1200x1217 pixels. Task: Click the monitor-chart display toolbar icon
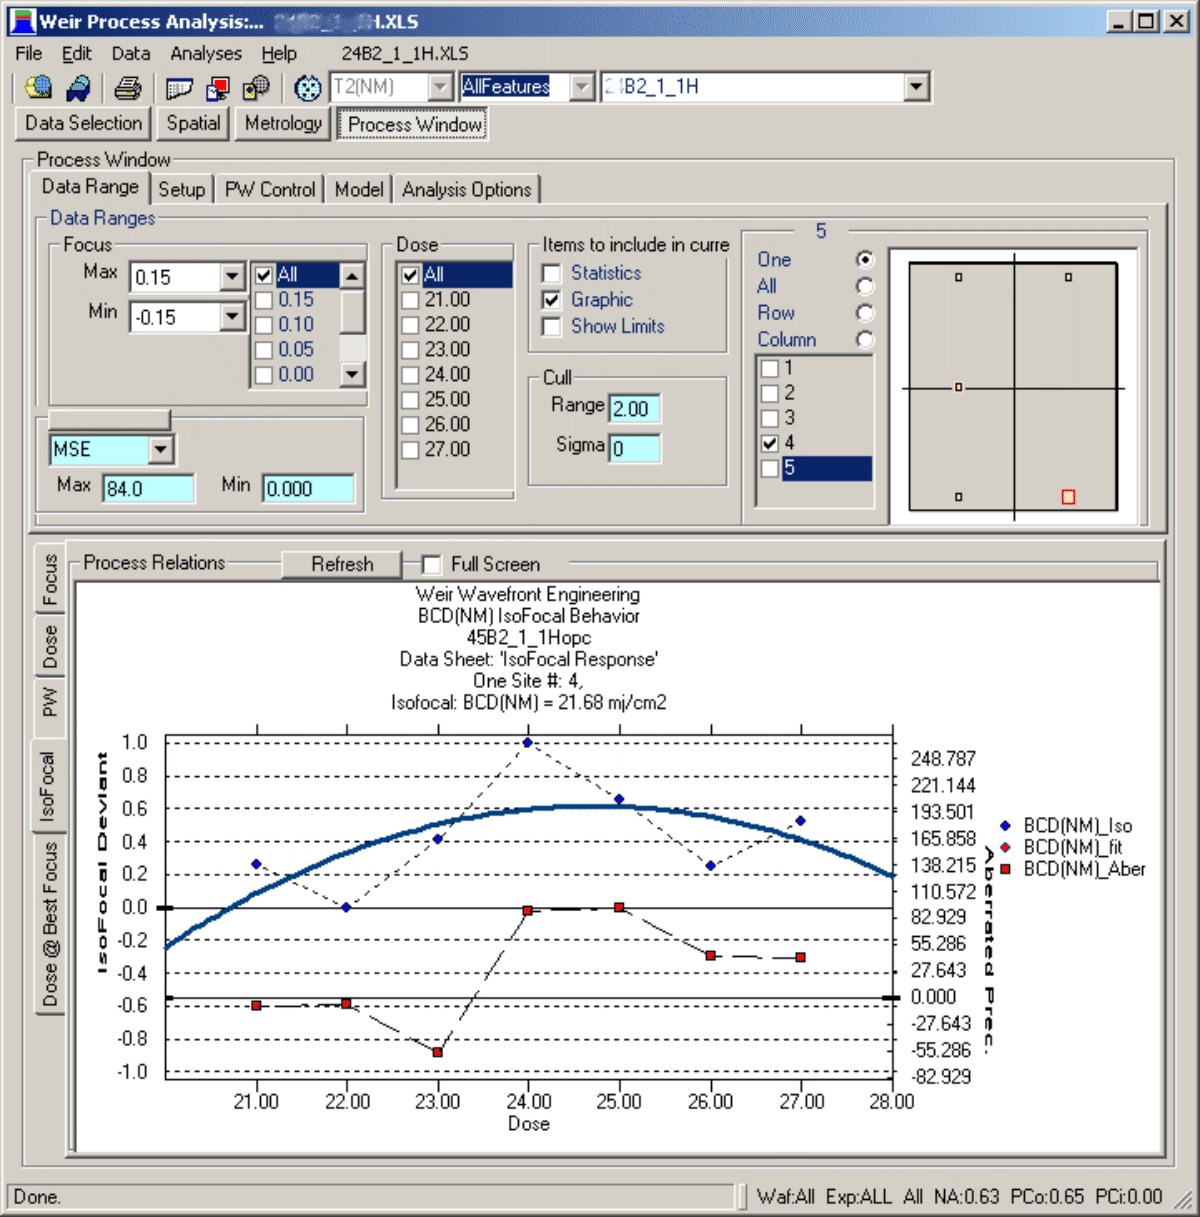(x=216, y=88)
